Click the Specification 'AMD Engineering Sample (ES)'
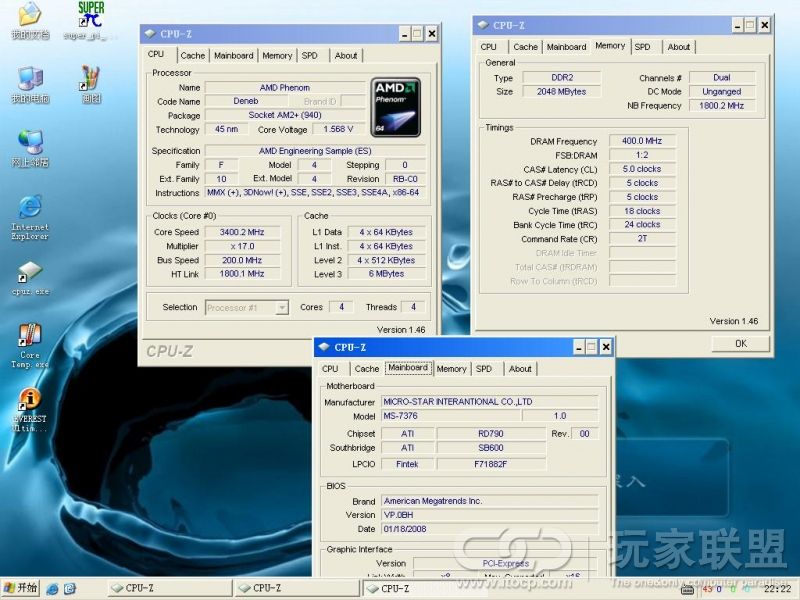 click(315, 151)
